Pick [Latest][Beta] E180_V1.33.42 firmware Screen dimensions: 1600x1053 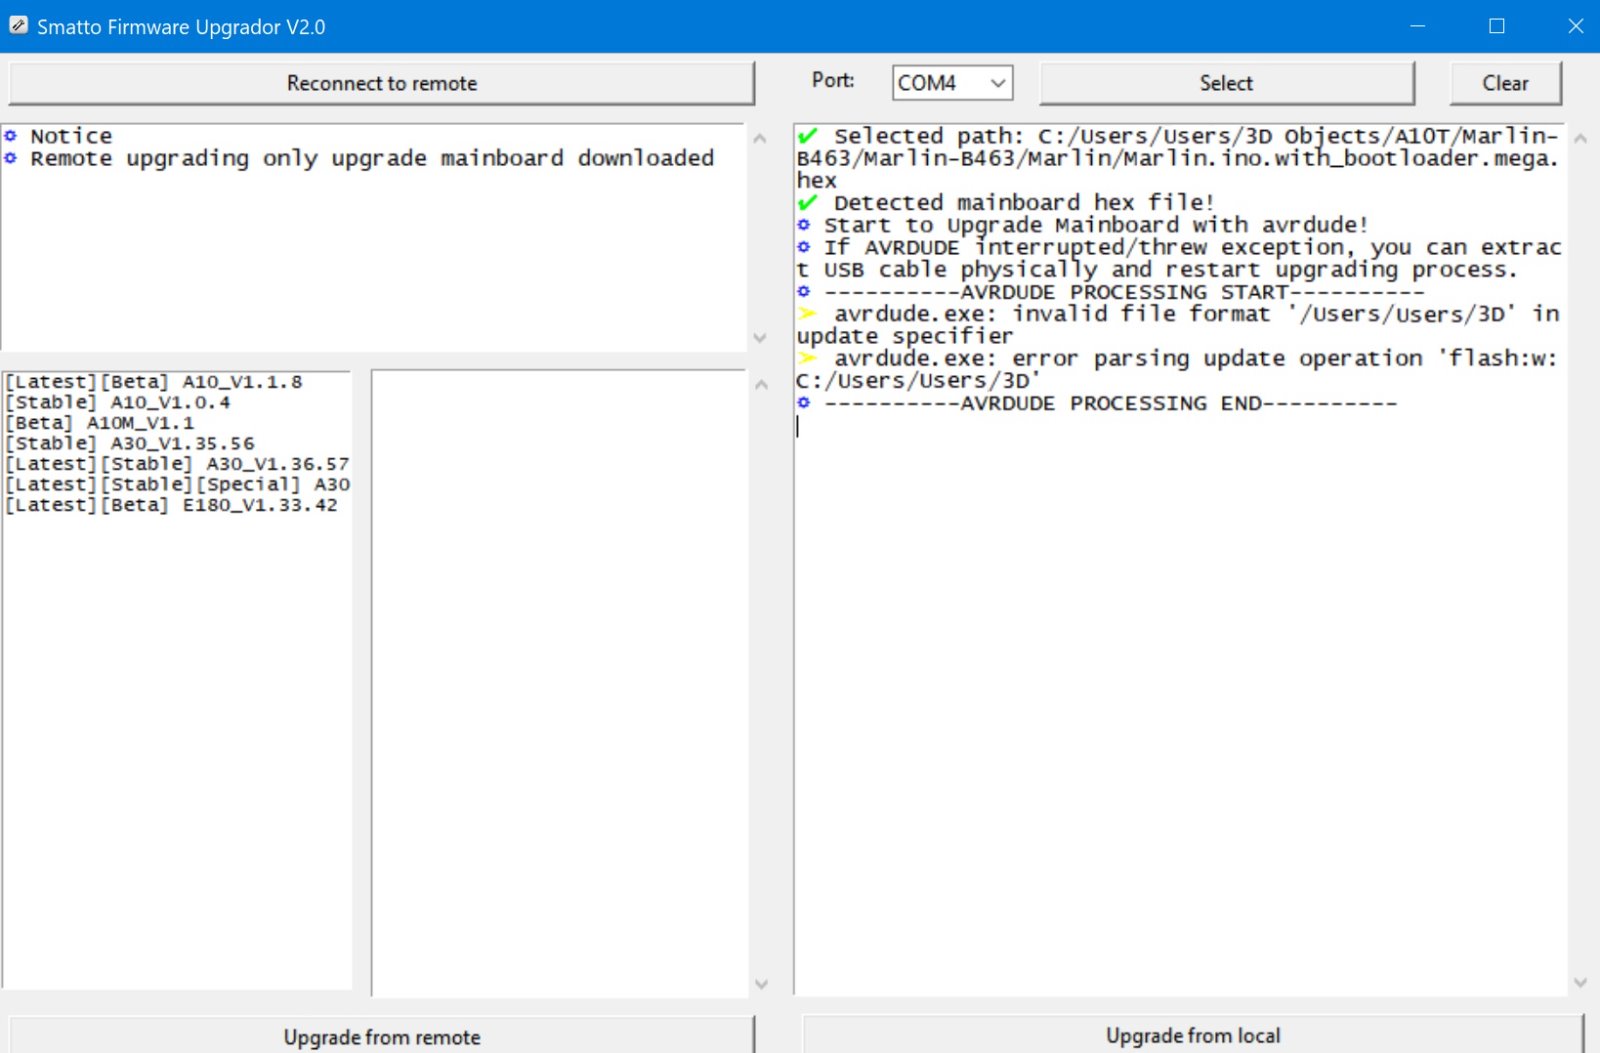click(171, 505)
